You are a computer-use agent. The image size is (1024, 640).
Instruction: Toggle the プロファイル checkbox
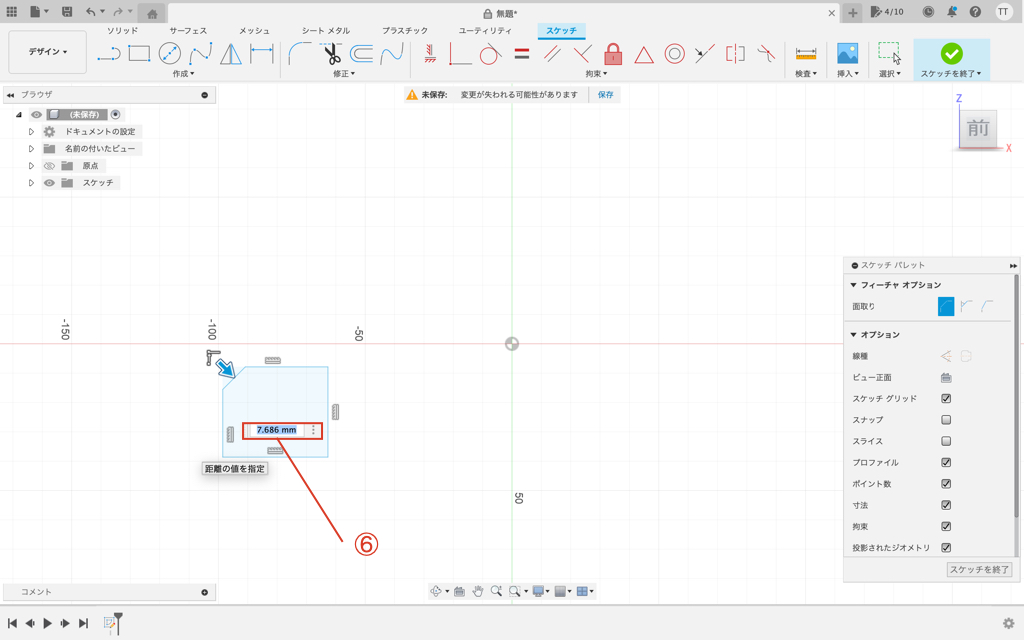(946, 462)
